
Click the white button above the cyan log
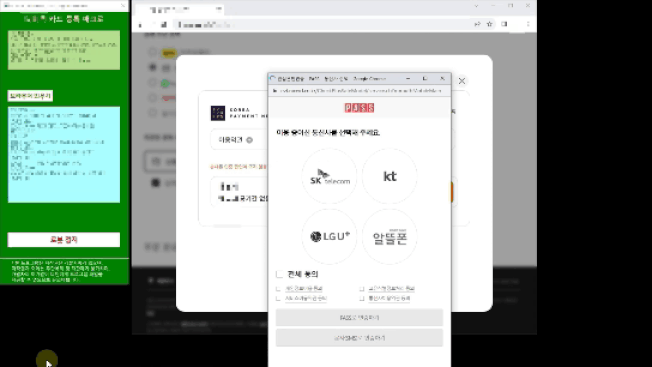click(30, 96)
